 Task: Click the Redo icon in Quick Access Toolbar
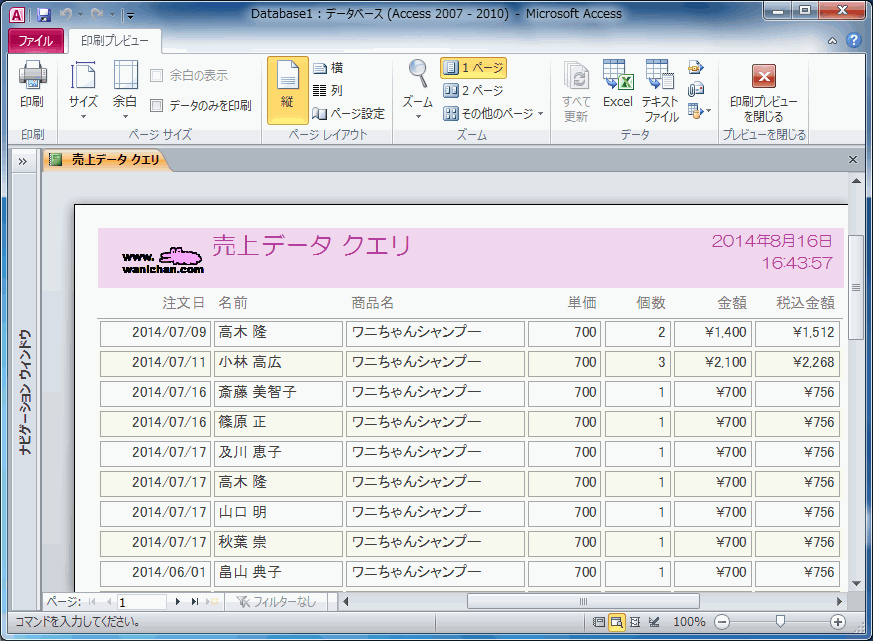click(97, 14)
